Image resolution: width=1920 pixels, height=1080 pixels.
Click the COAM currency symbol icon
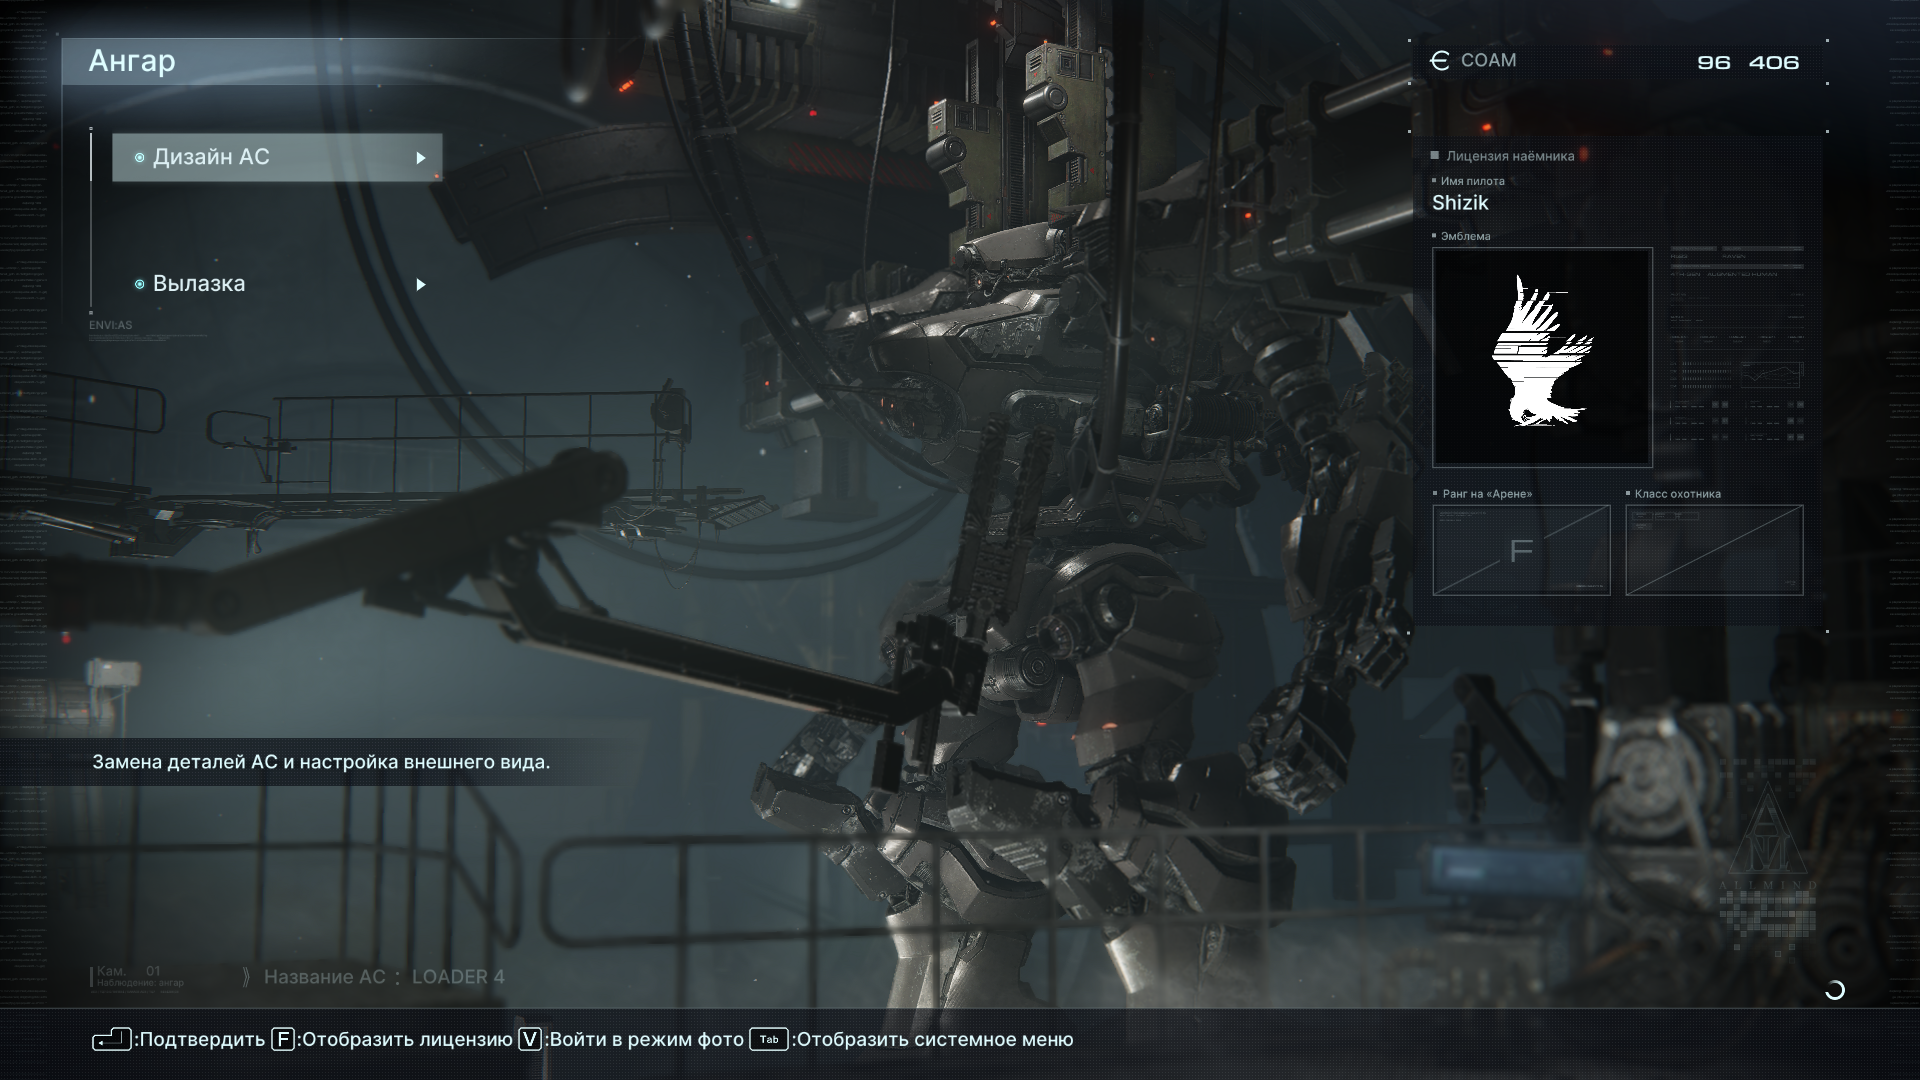pyautogui.click(x=1440, y=61)
